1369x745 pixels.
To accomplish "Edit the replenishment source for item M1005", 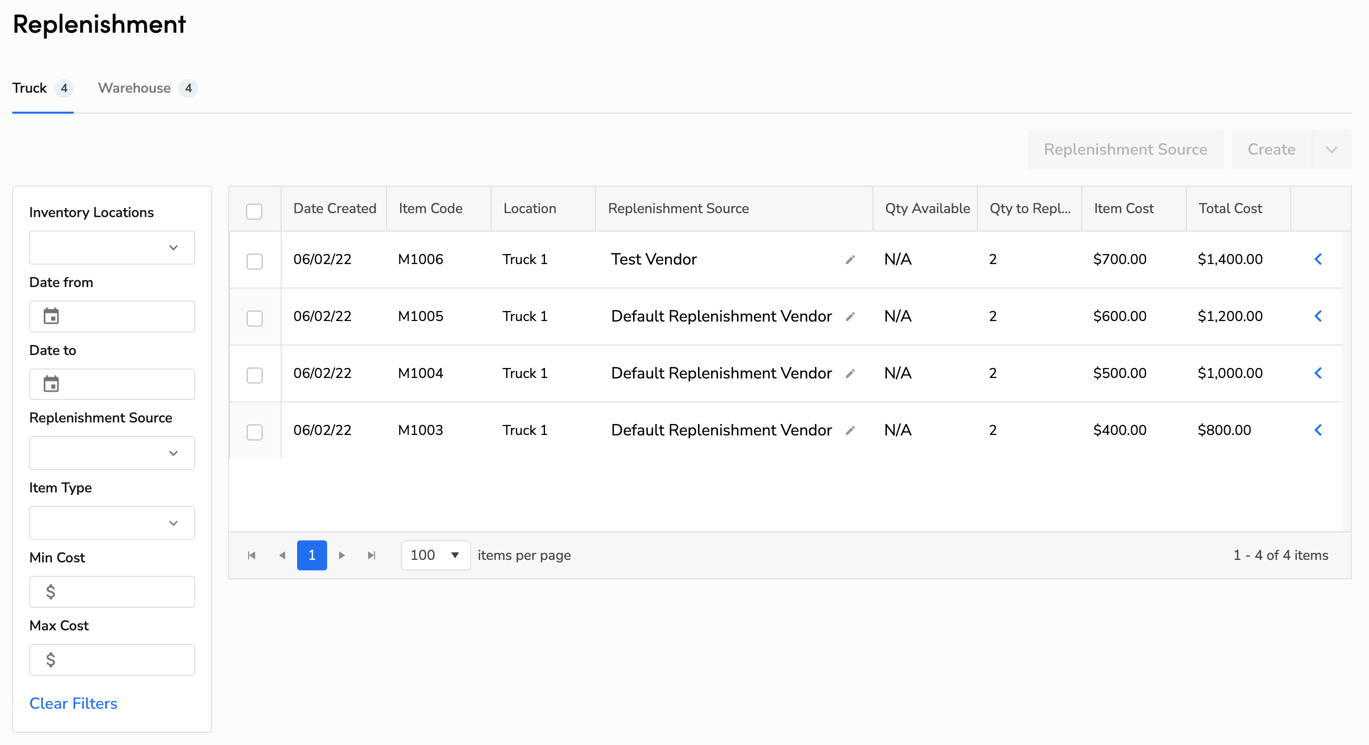I will [x=850, y=316].
